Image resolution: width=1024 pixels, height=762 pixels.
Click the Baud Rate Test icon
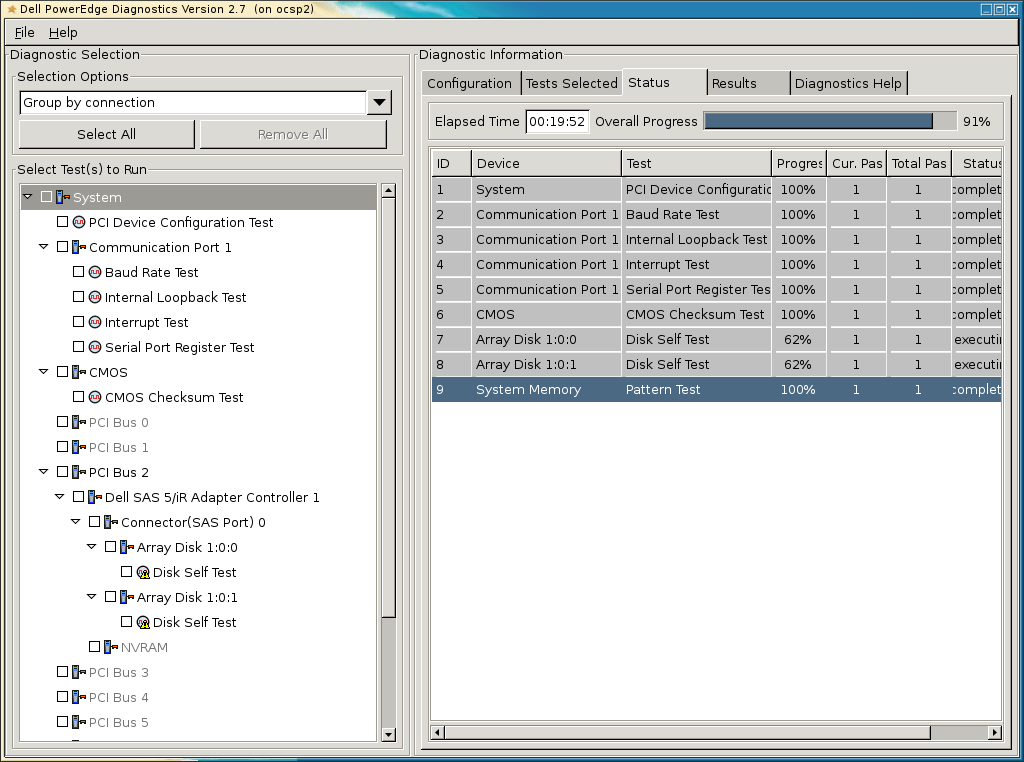95,272
